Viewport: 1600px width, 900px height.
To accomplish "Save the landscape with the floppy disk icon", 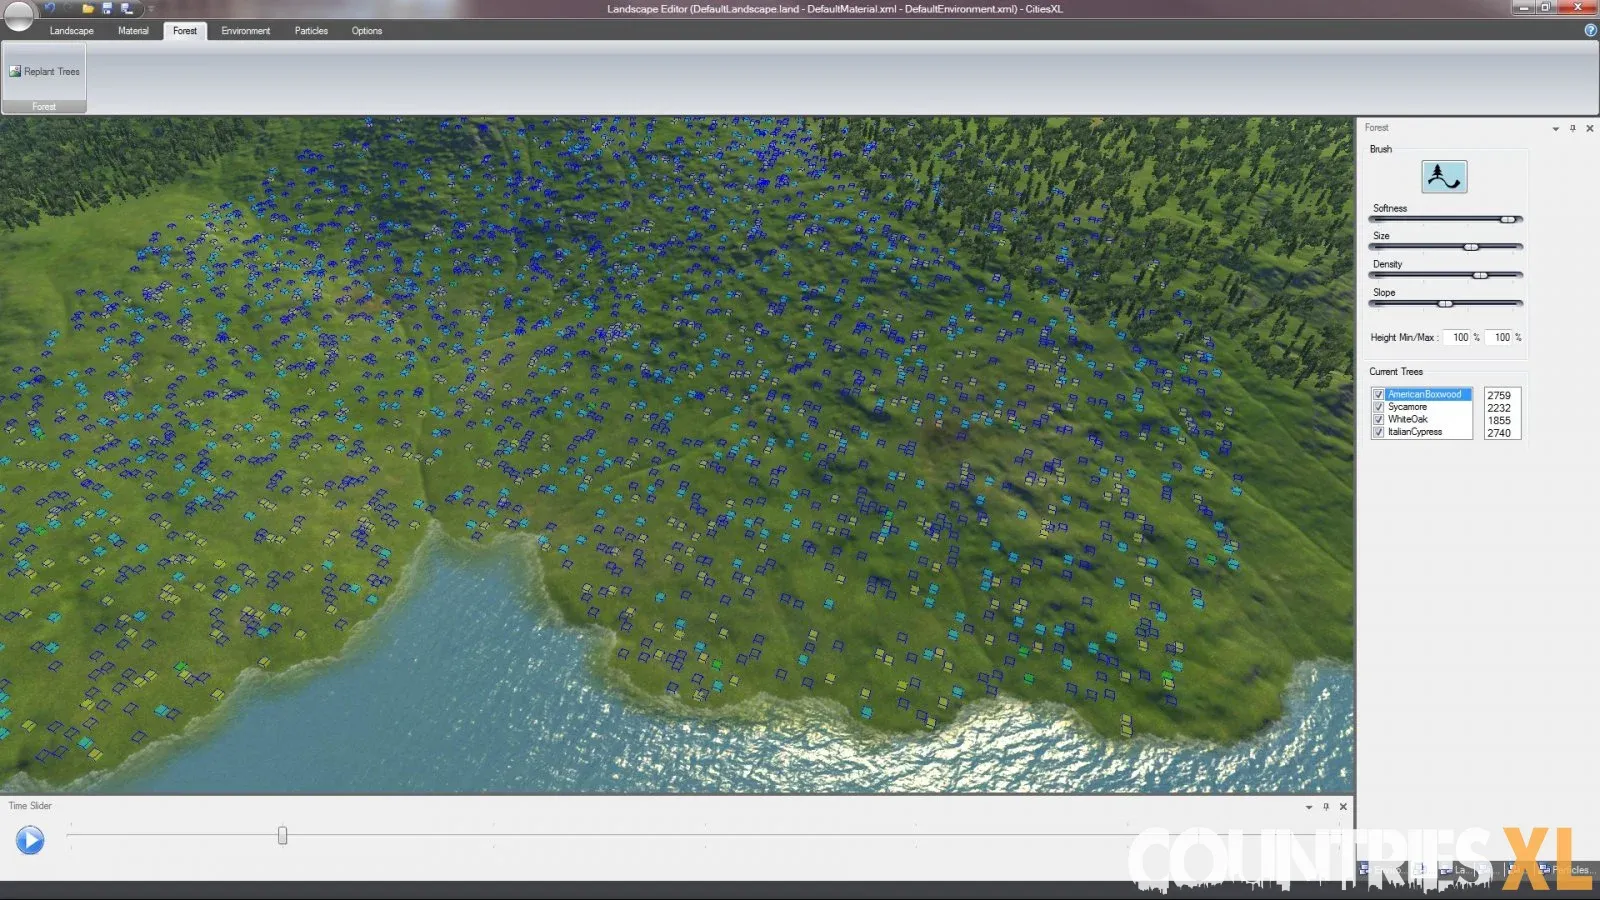I will point(107,8).
